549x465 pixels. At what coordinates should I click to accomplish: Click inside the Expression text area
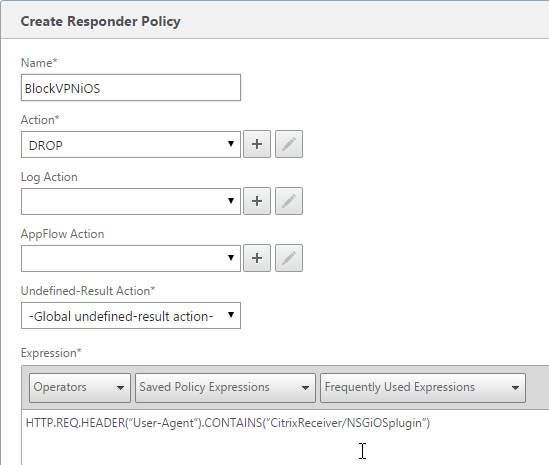coord(285,437)
